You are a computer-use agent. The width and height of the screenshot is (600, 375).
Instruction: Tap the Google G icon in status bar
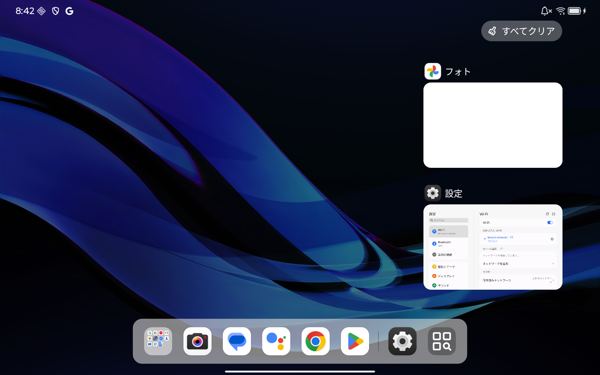click(x=69, y=11)
